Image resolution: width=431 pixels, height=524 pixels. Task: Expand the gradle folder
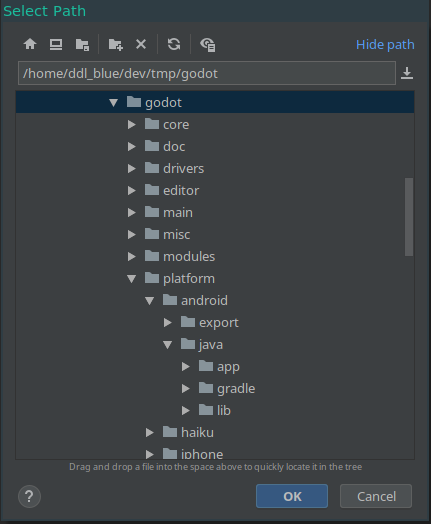[x=186, y=389]
